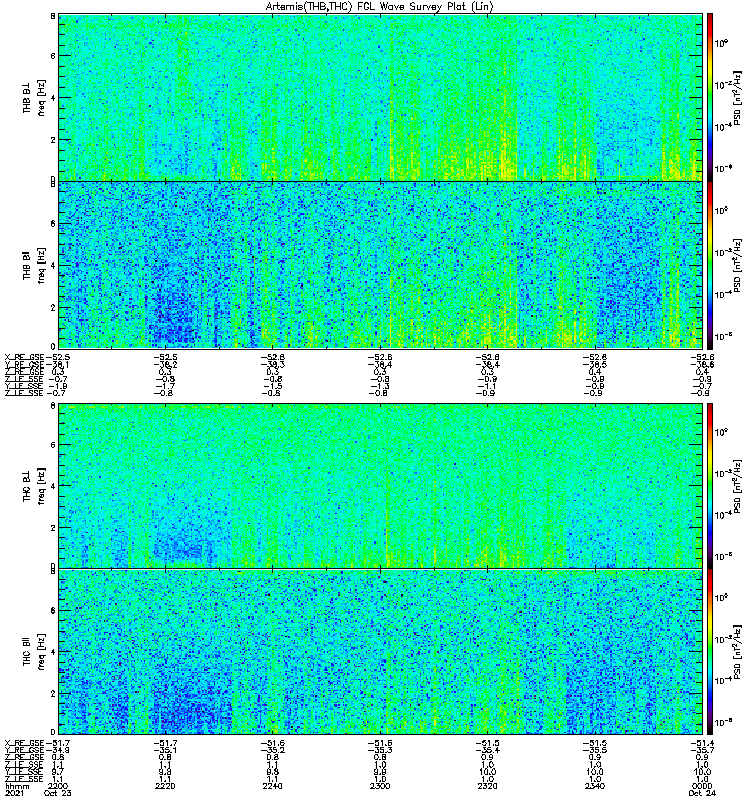The width and height of the screenshot is (750, 800).
Task: Click the -52.5 X_RE_GSE value under the 2220 tick
Action: click(165, 357)
